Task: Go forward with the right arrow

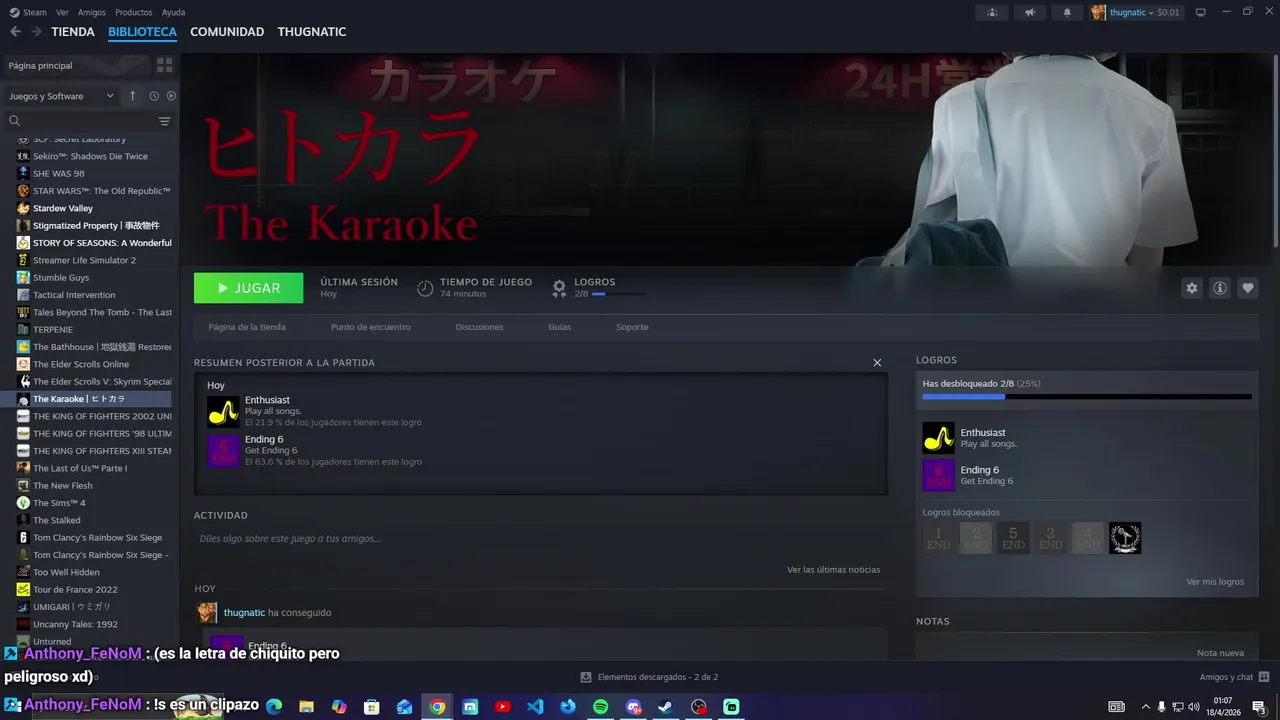Action: [36, 32]
